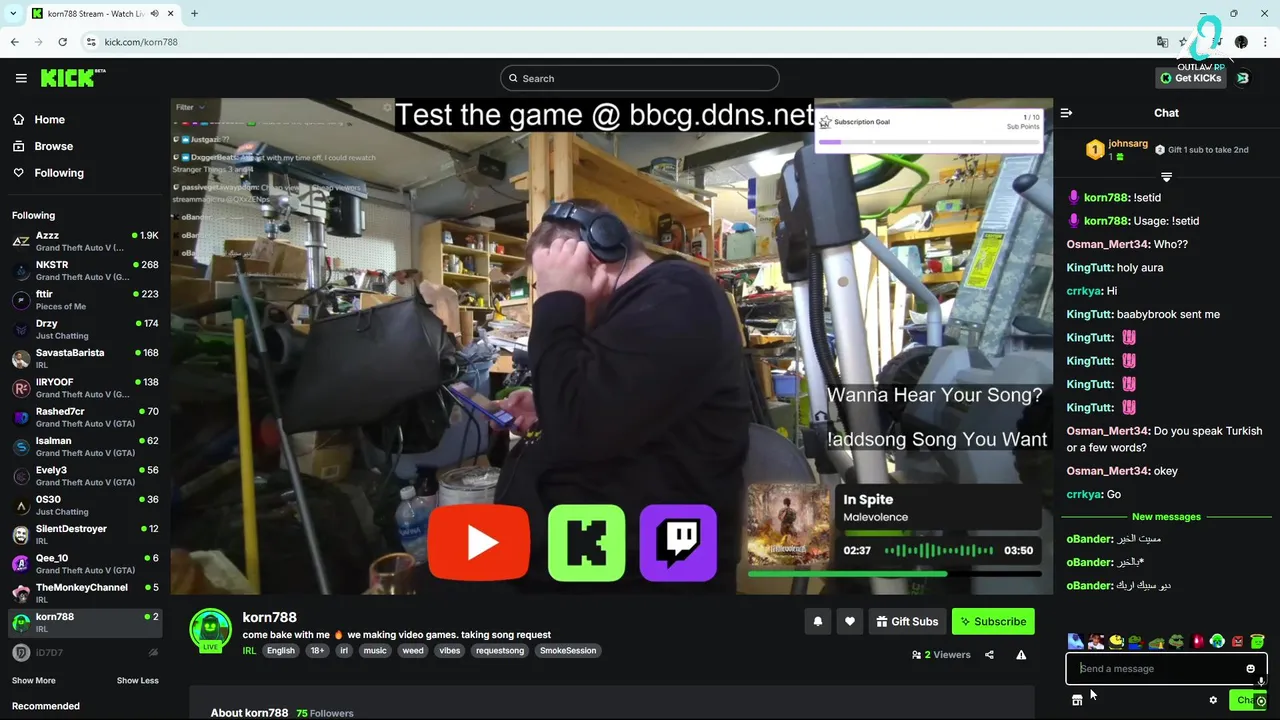Image resolution: width=1280 pixels, height=720 pixels.
Task: Open the Isalman followed channel
Action: point(84,446)
